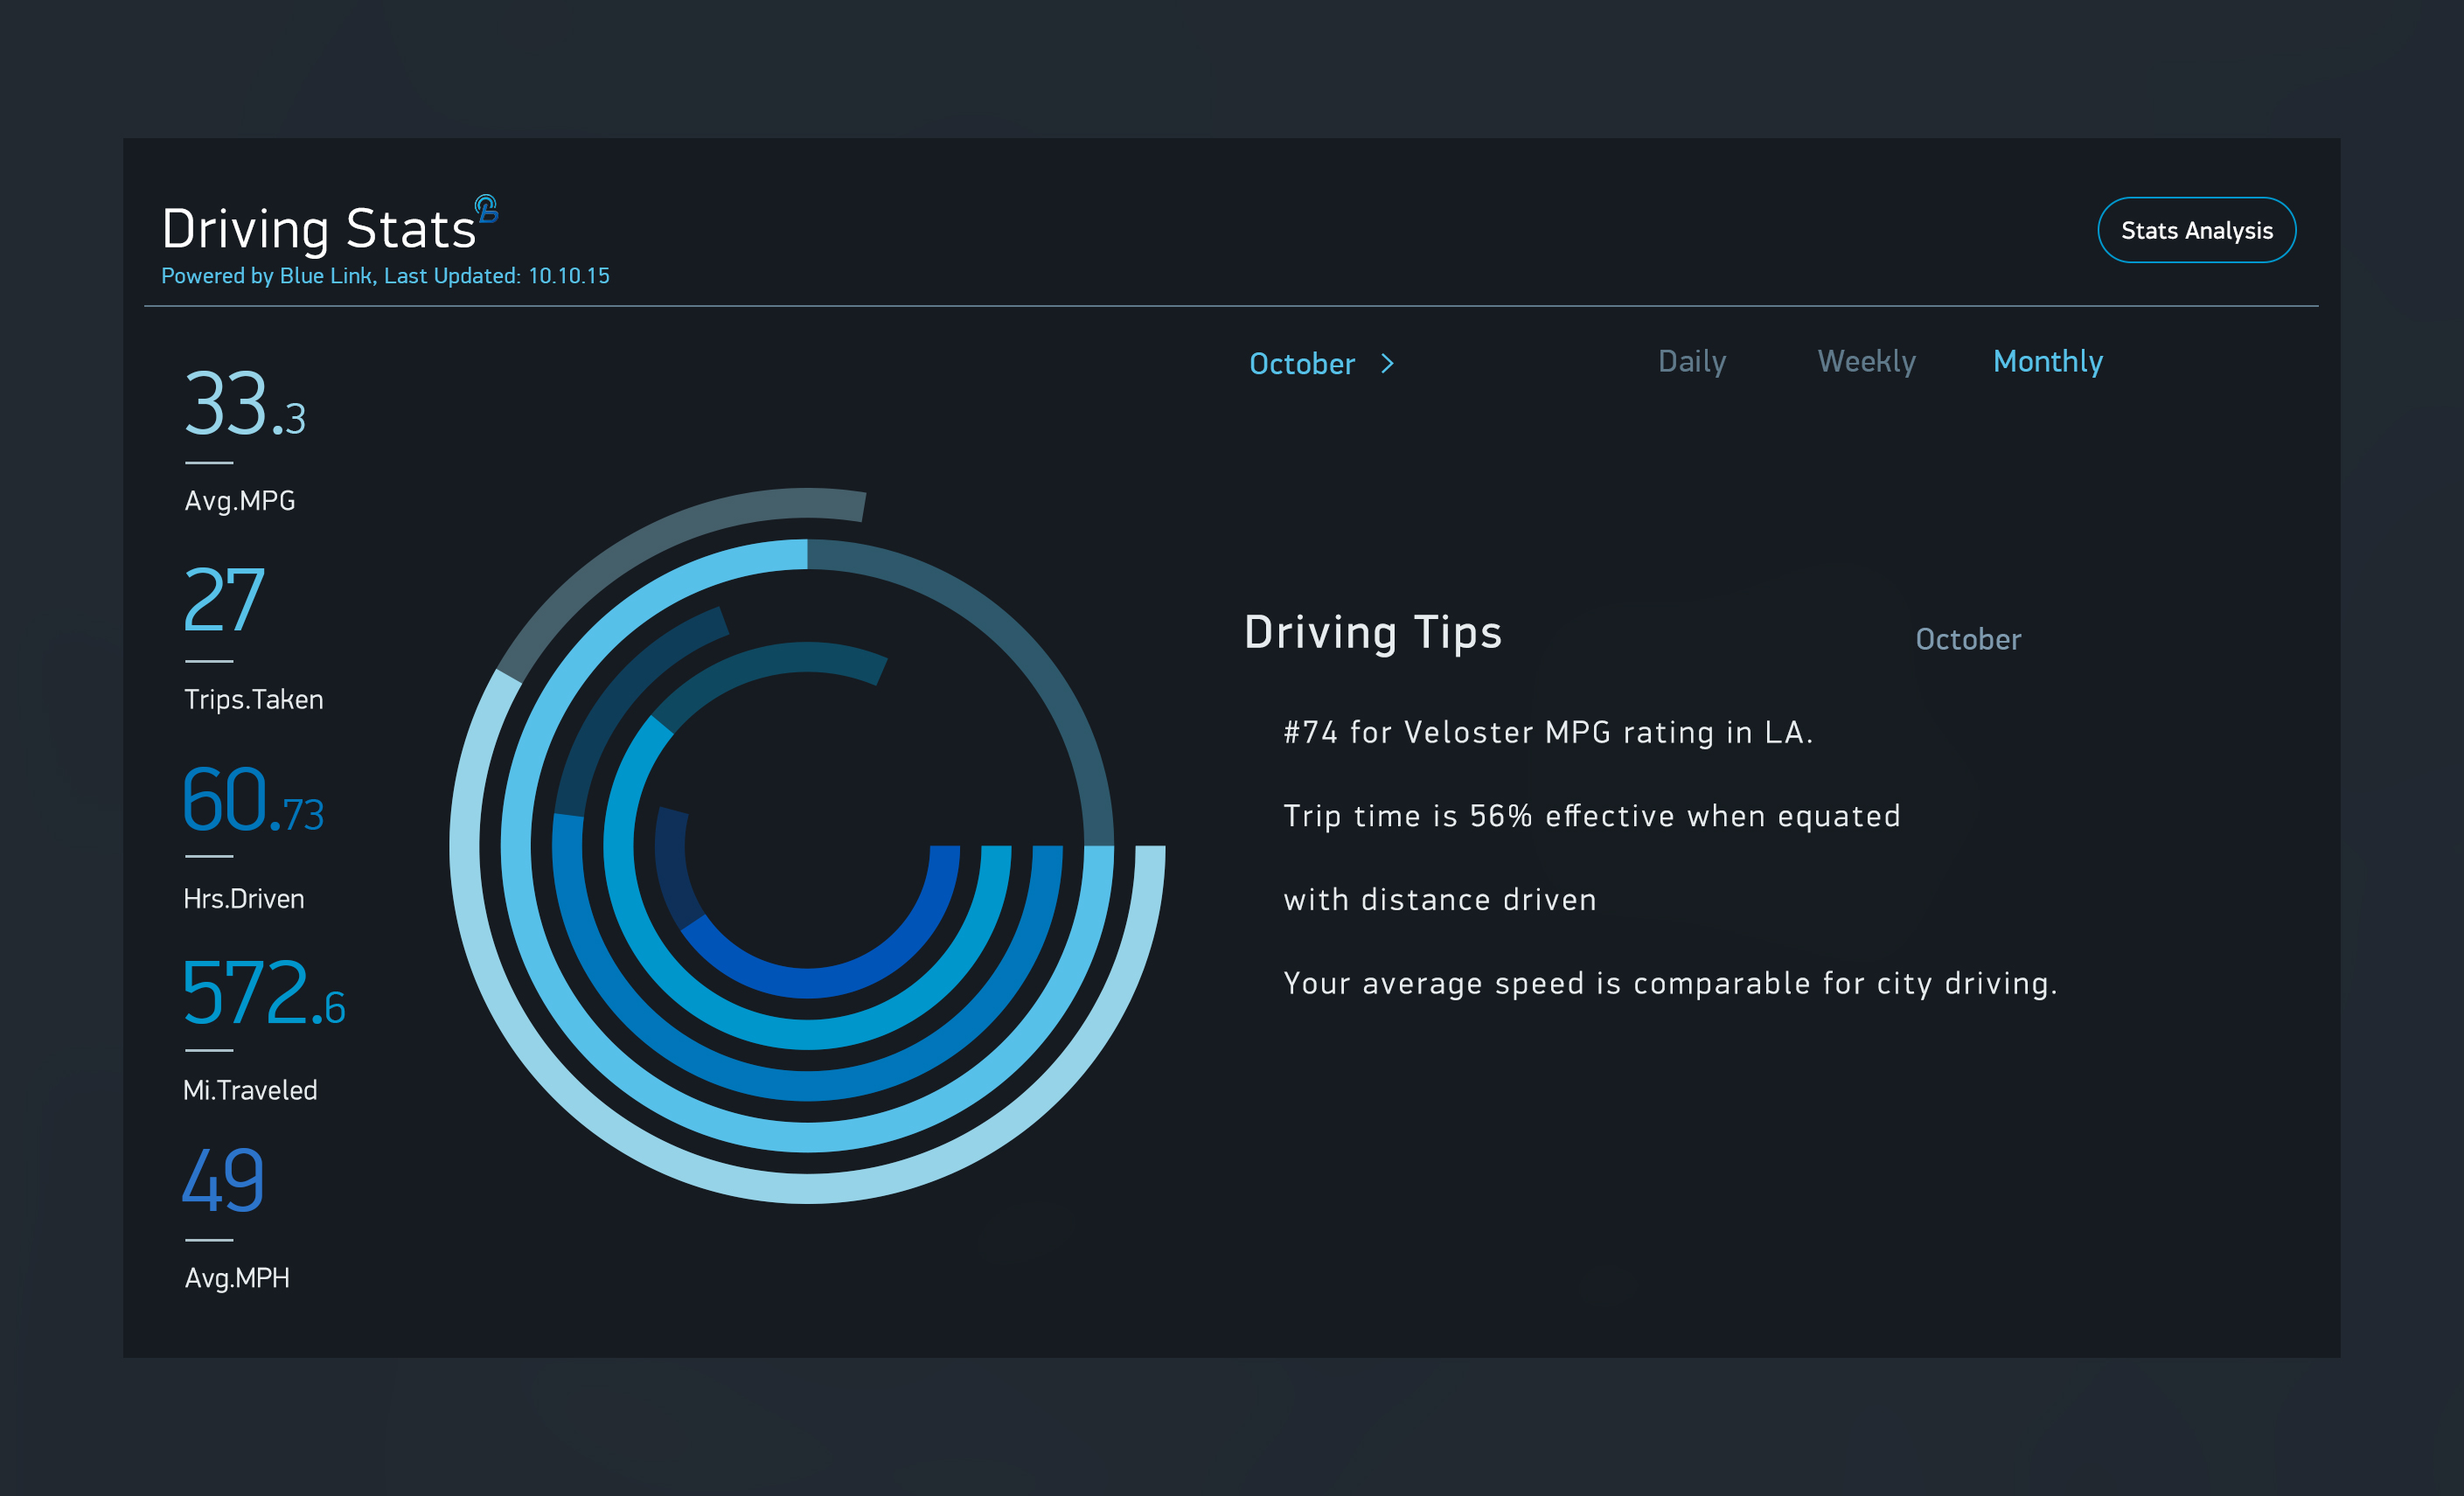Click the chevron next to October
The image size is (2464, 1496).
click(x=1387, y=364)
